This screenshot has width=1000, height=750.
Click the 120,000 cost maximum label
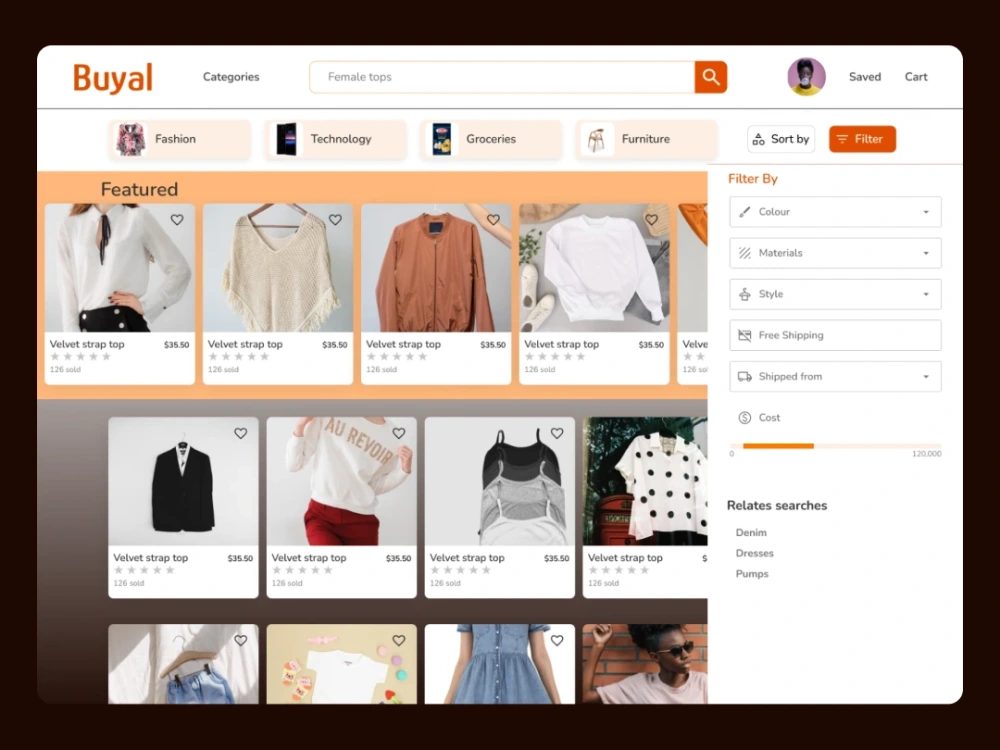(927, 454)
